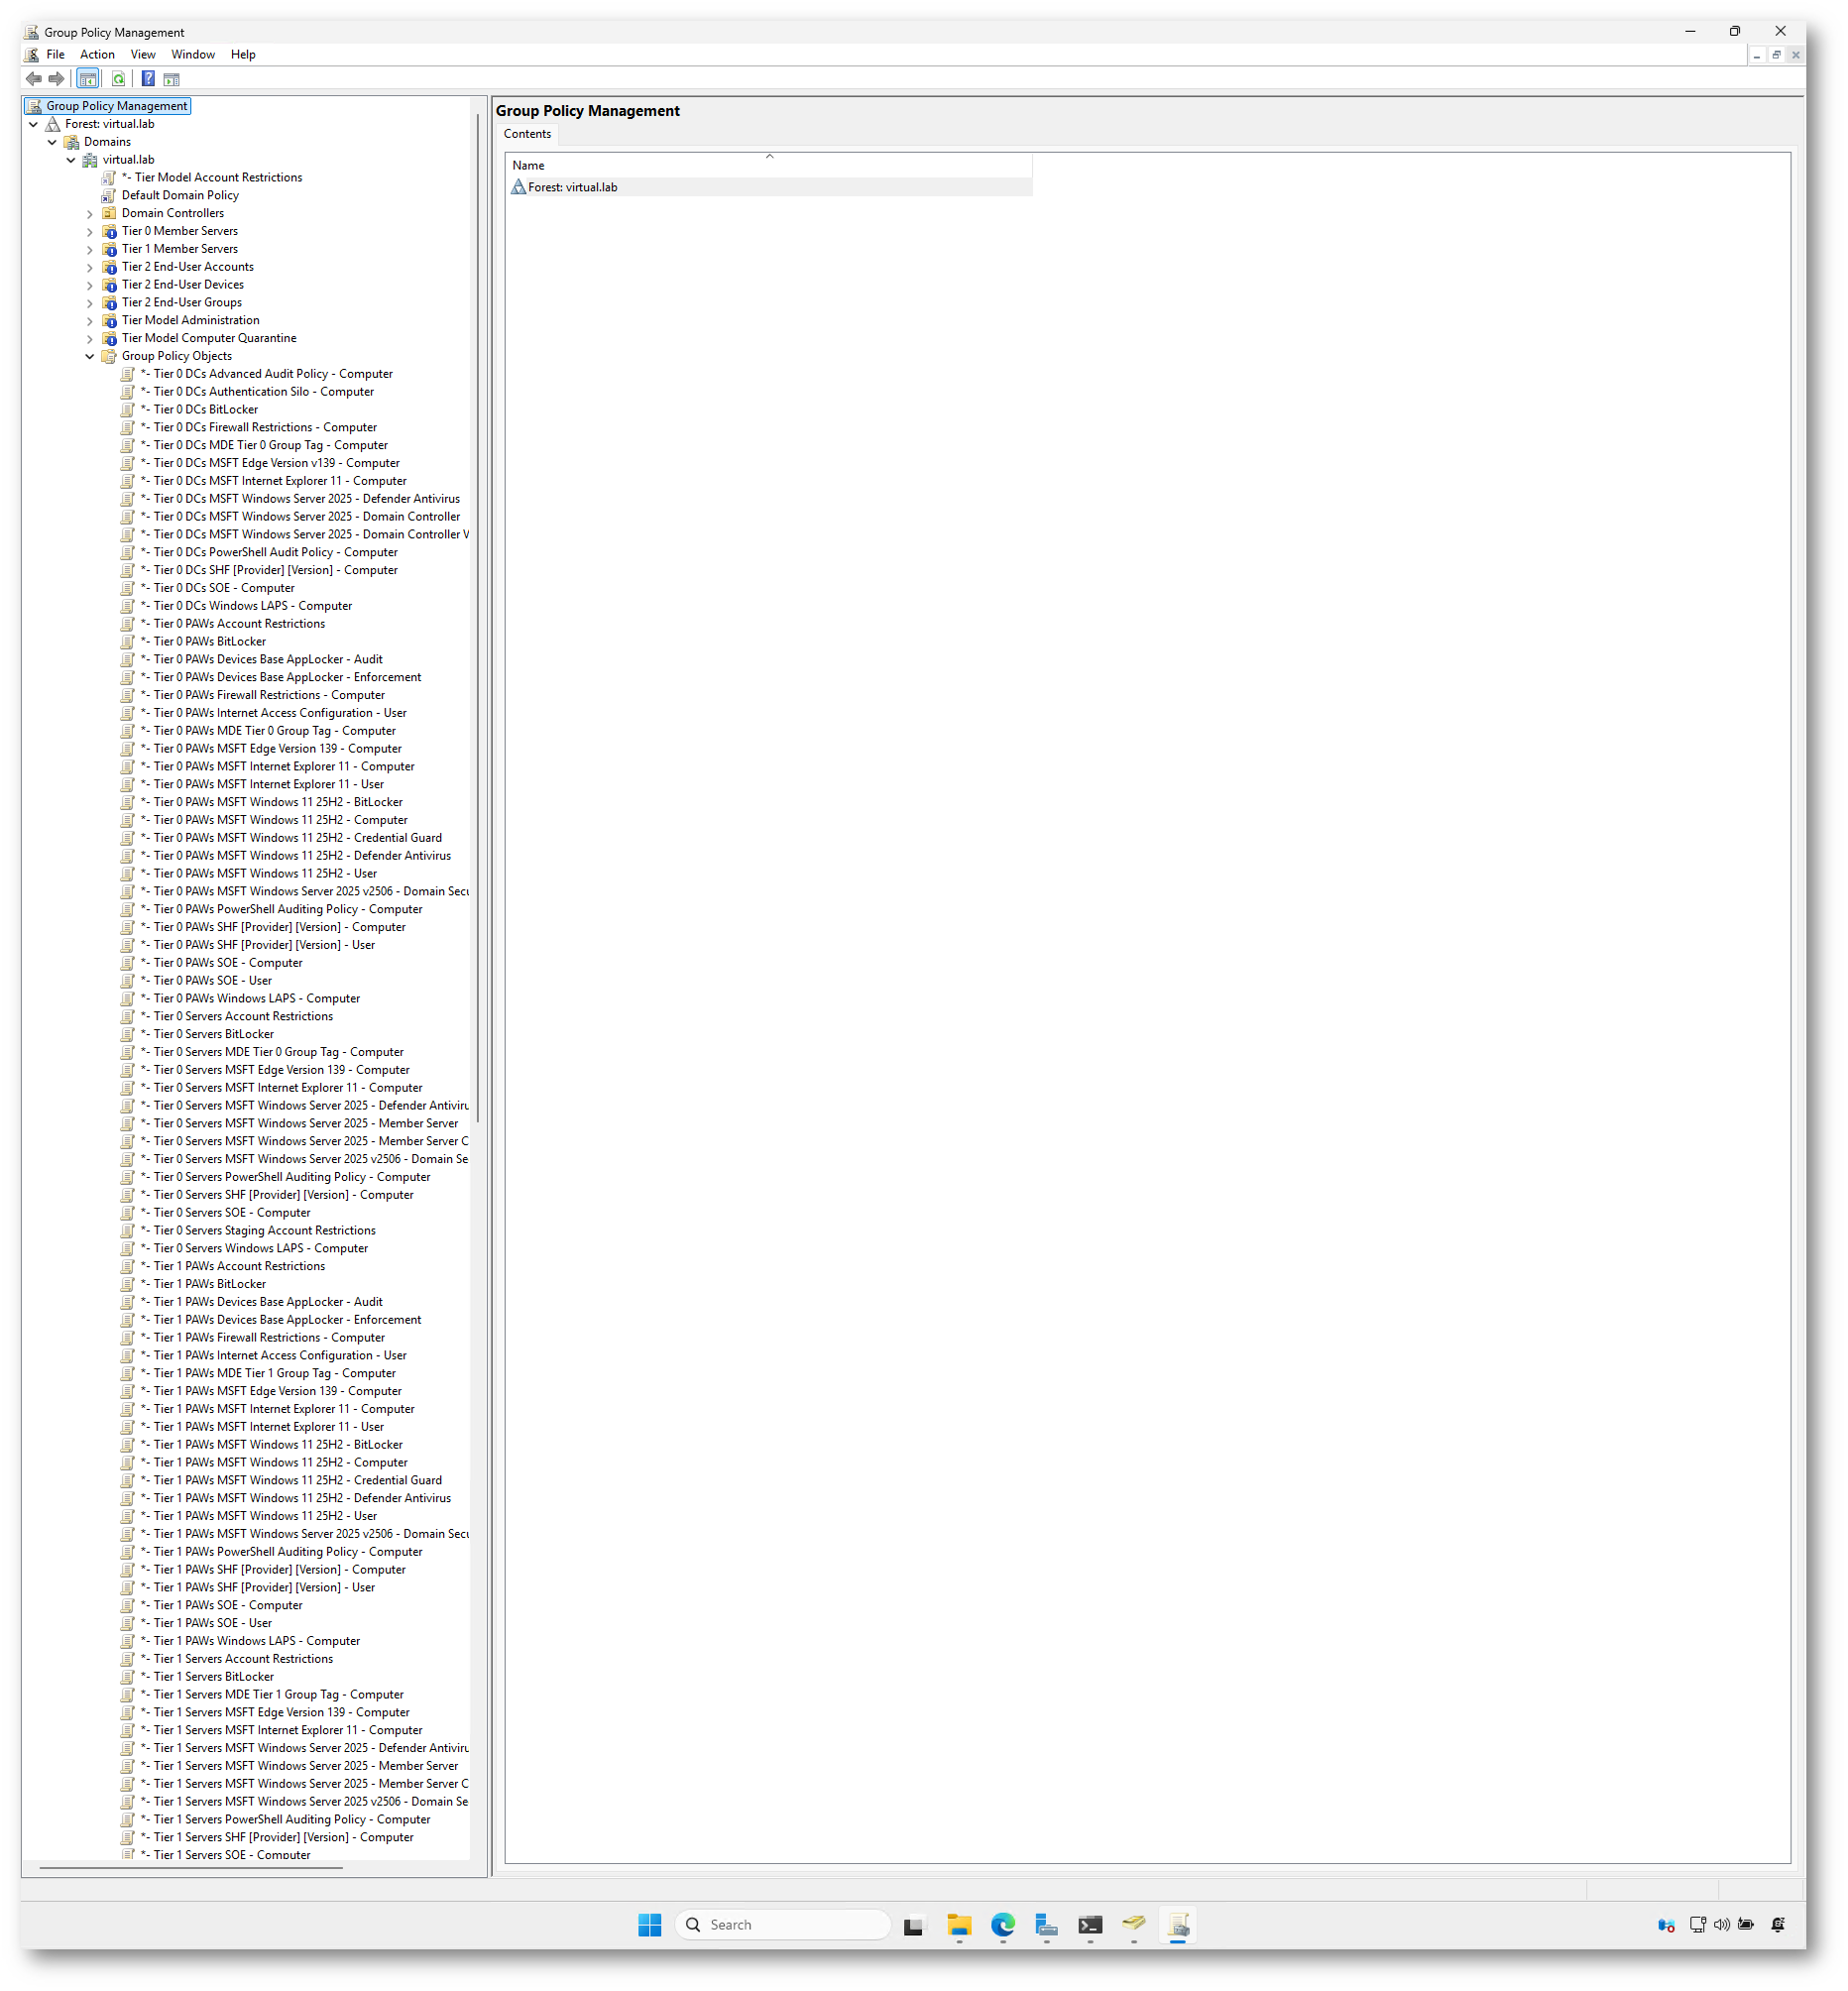Collapse the Group Policy Objects container
1848x1991 pixels.
click(x=90, y=356)
